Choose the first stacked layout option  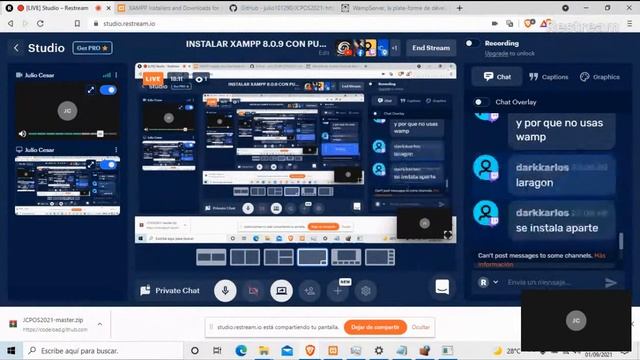[x=211, y=258]
